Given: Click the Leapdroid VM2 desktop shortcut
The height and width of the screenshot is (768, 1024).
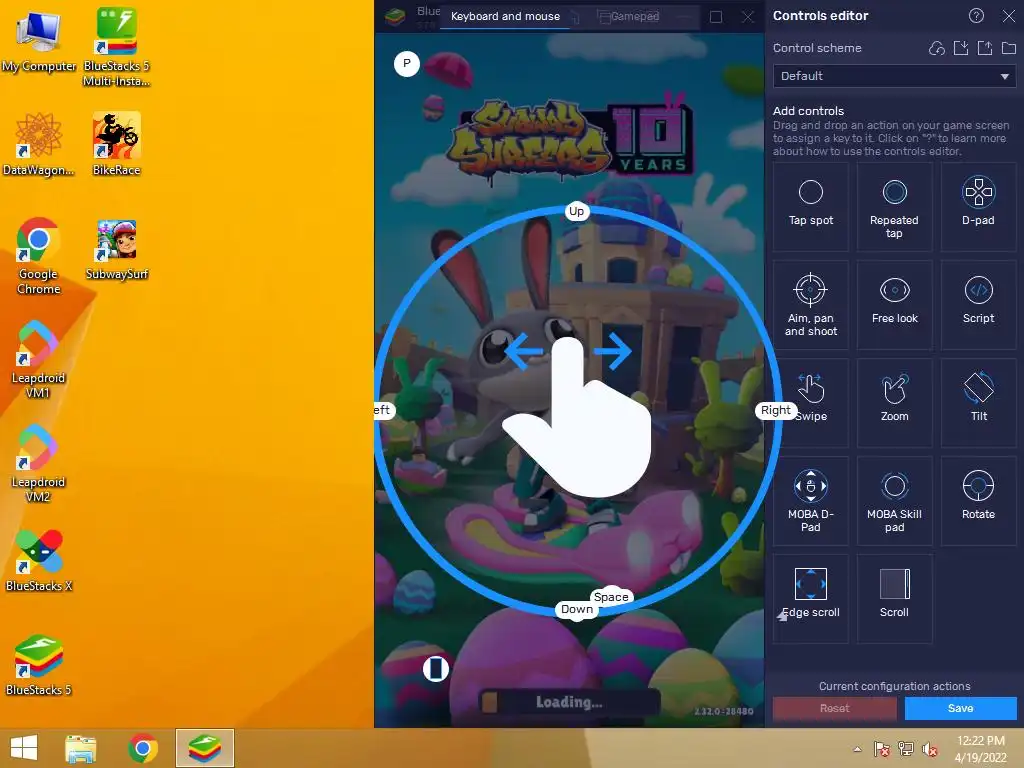Looking at the screenshot, I should point(38,464).
